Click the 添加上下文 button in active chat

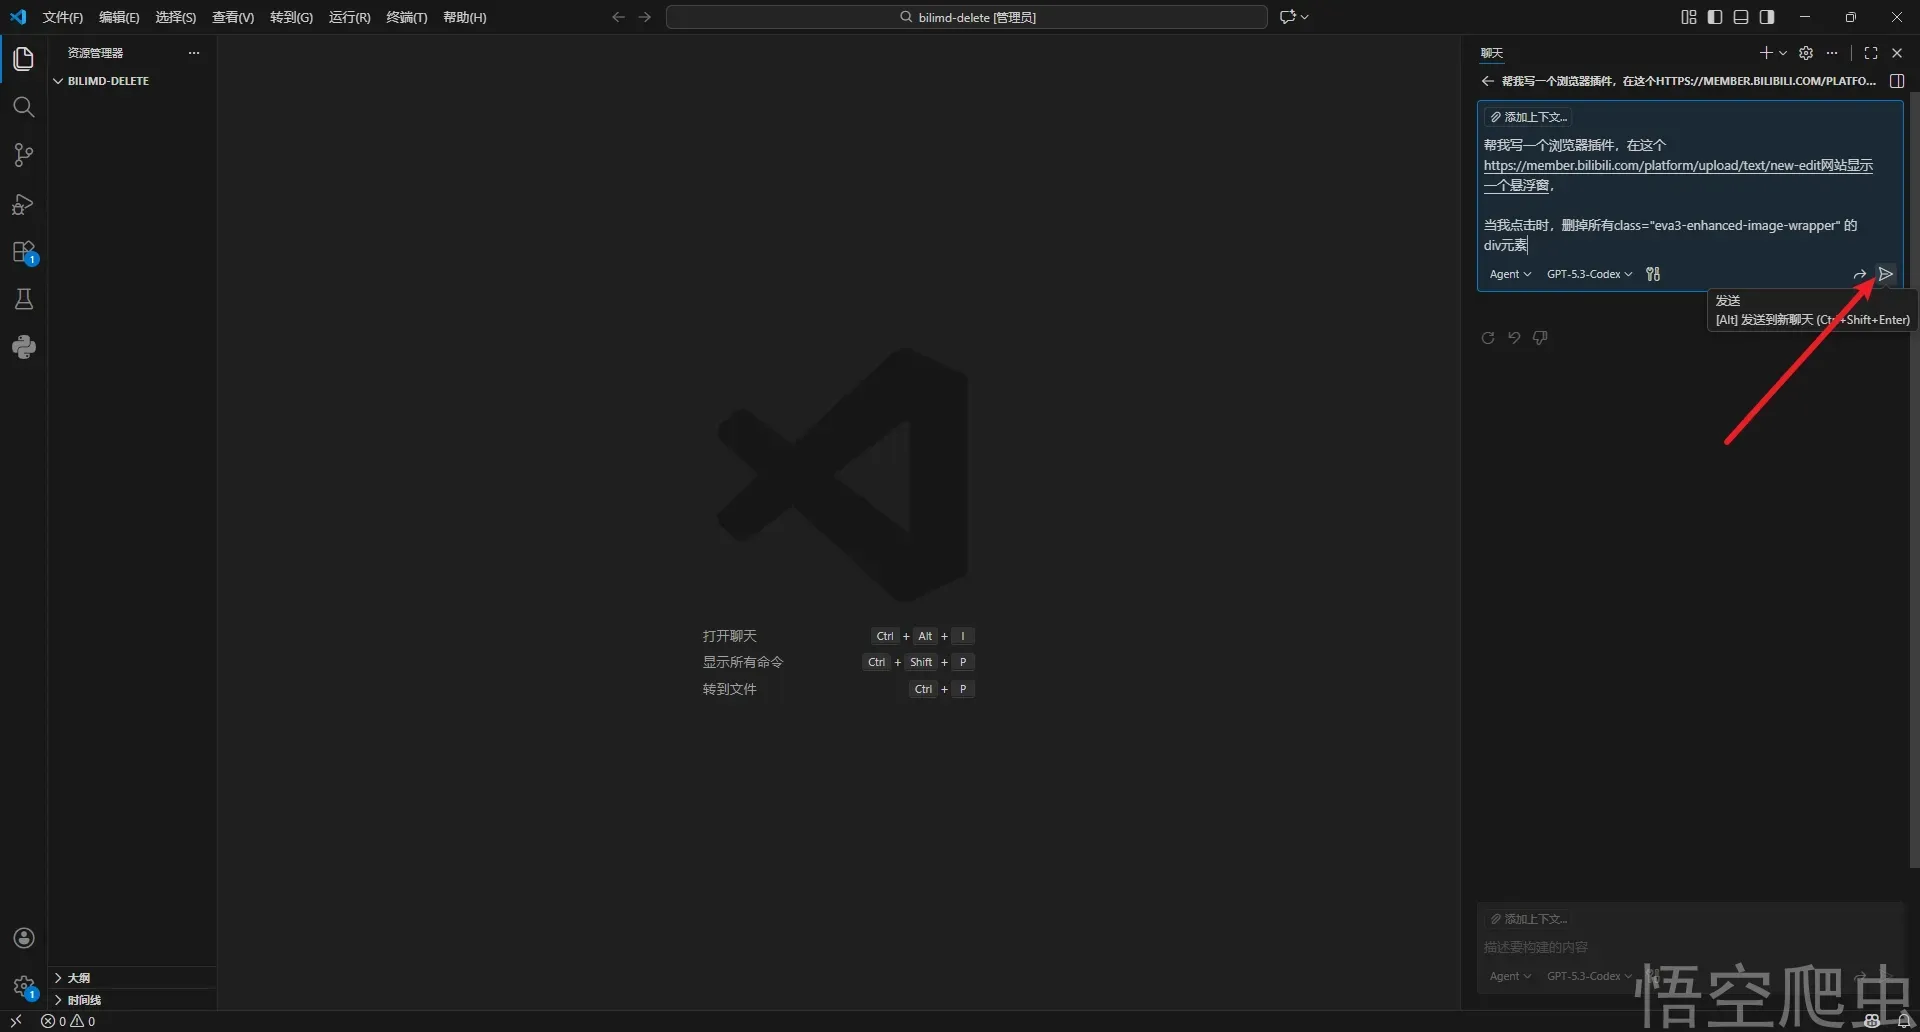[x=1528, y=117]
